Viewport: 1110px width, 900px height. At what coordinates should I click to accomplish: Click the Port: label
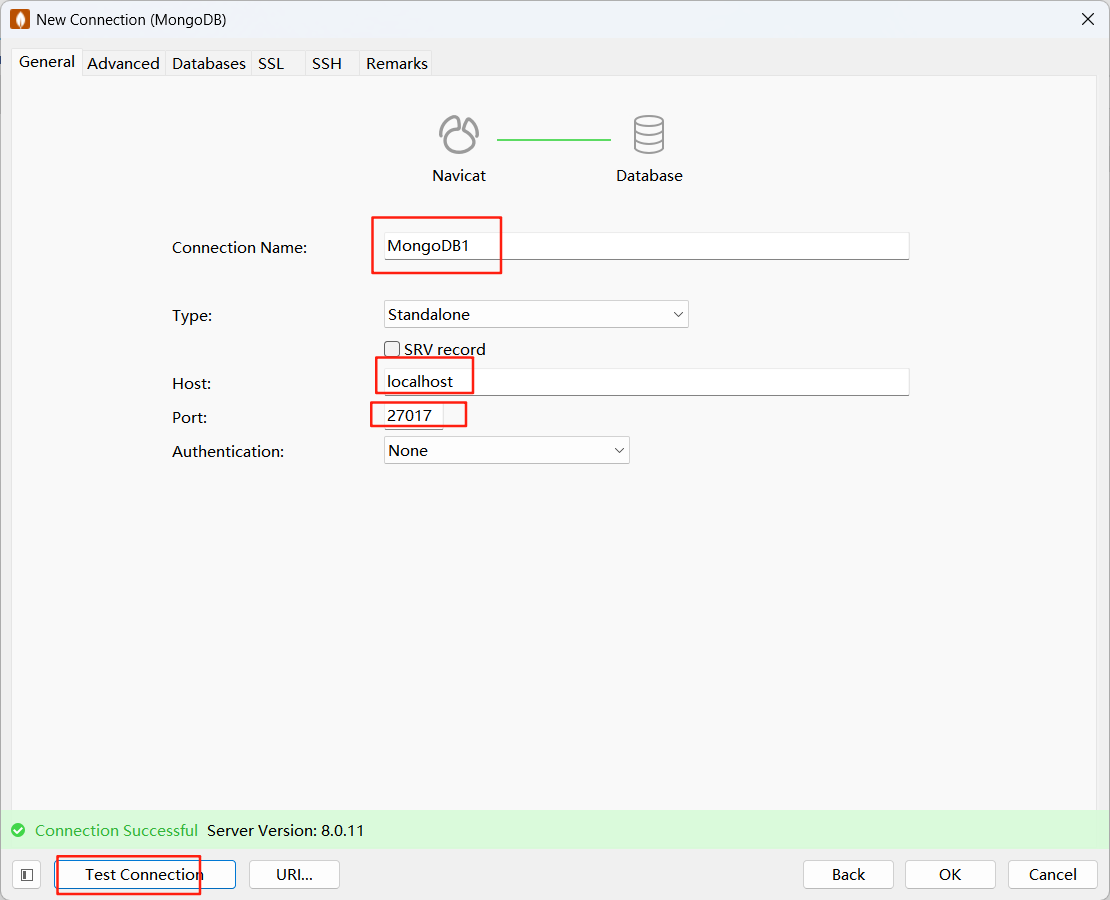[x=190, y=417]
